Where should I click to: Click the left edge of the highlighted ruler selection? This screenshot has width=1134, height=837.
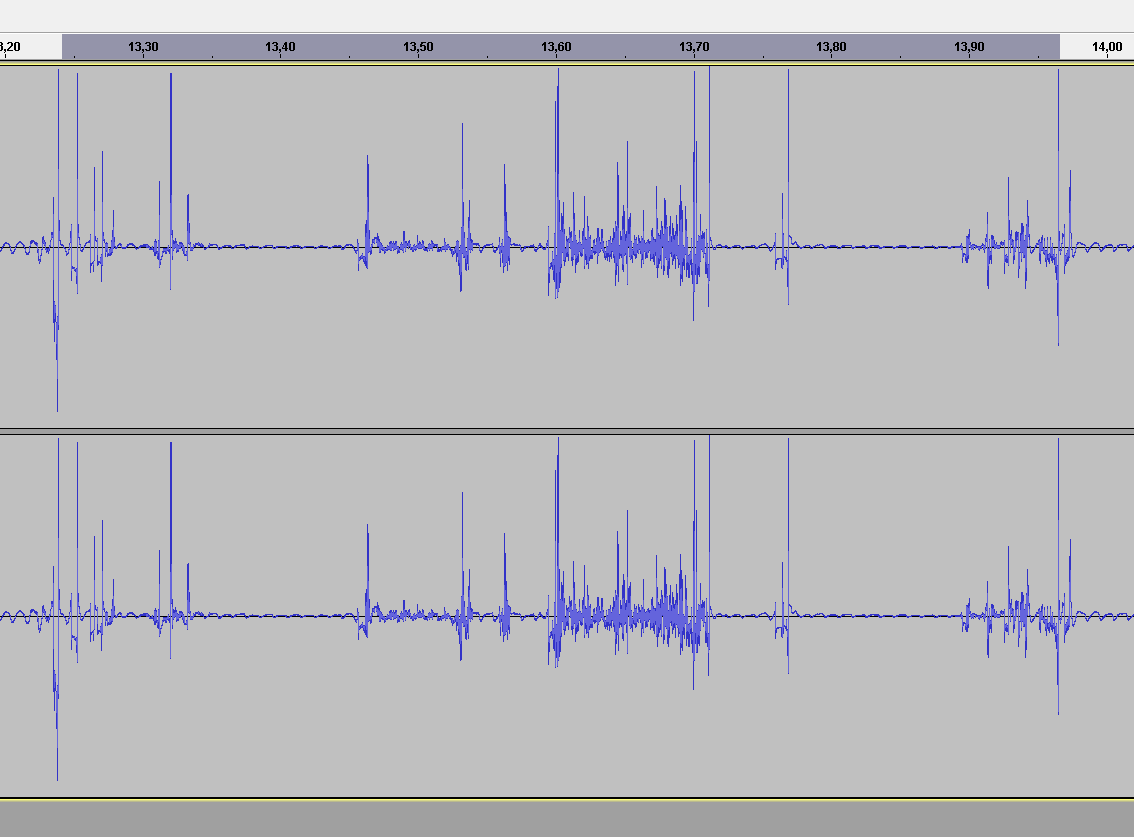(x=63, y=47)
